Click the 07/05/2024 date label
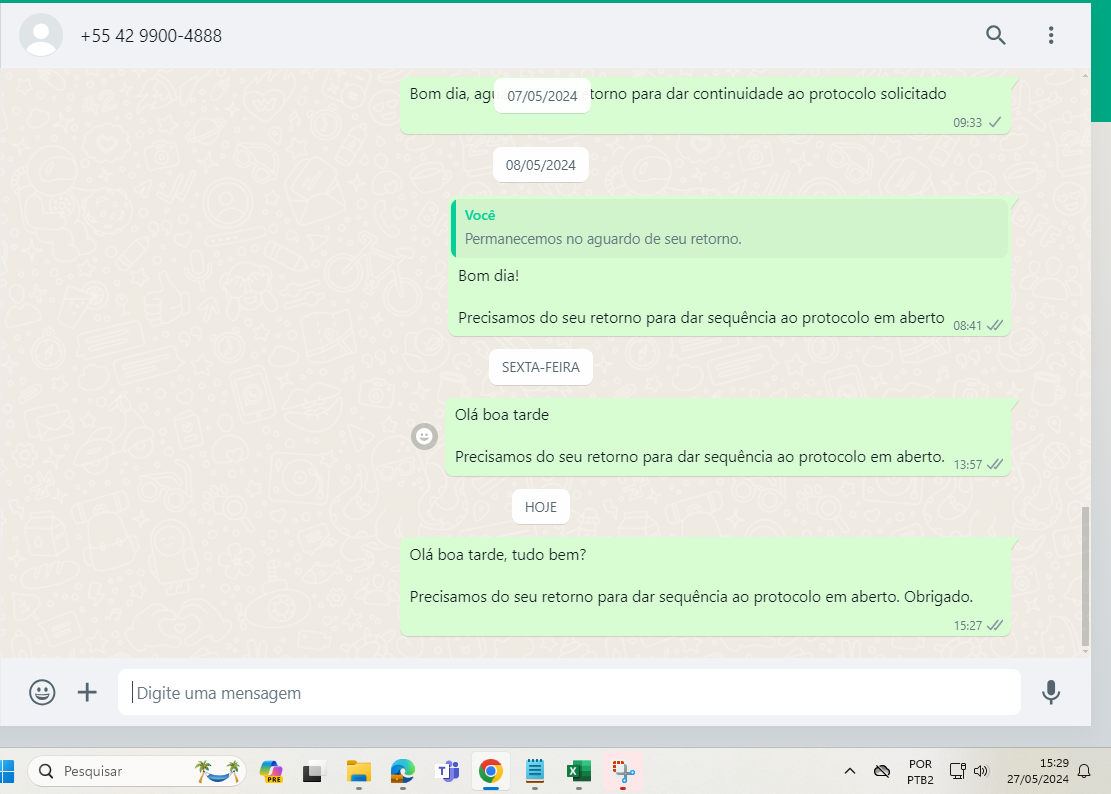1111x794 pixels. pos(542,96)
